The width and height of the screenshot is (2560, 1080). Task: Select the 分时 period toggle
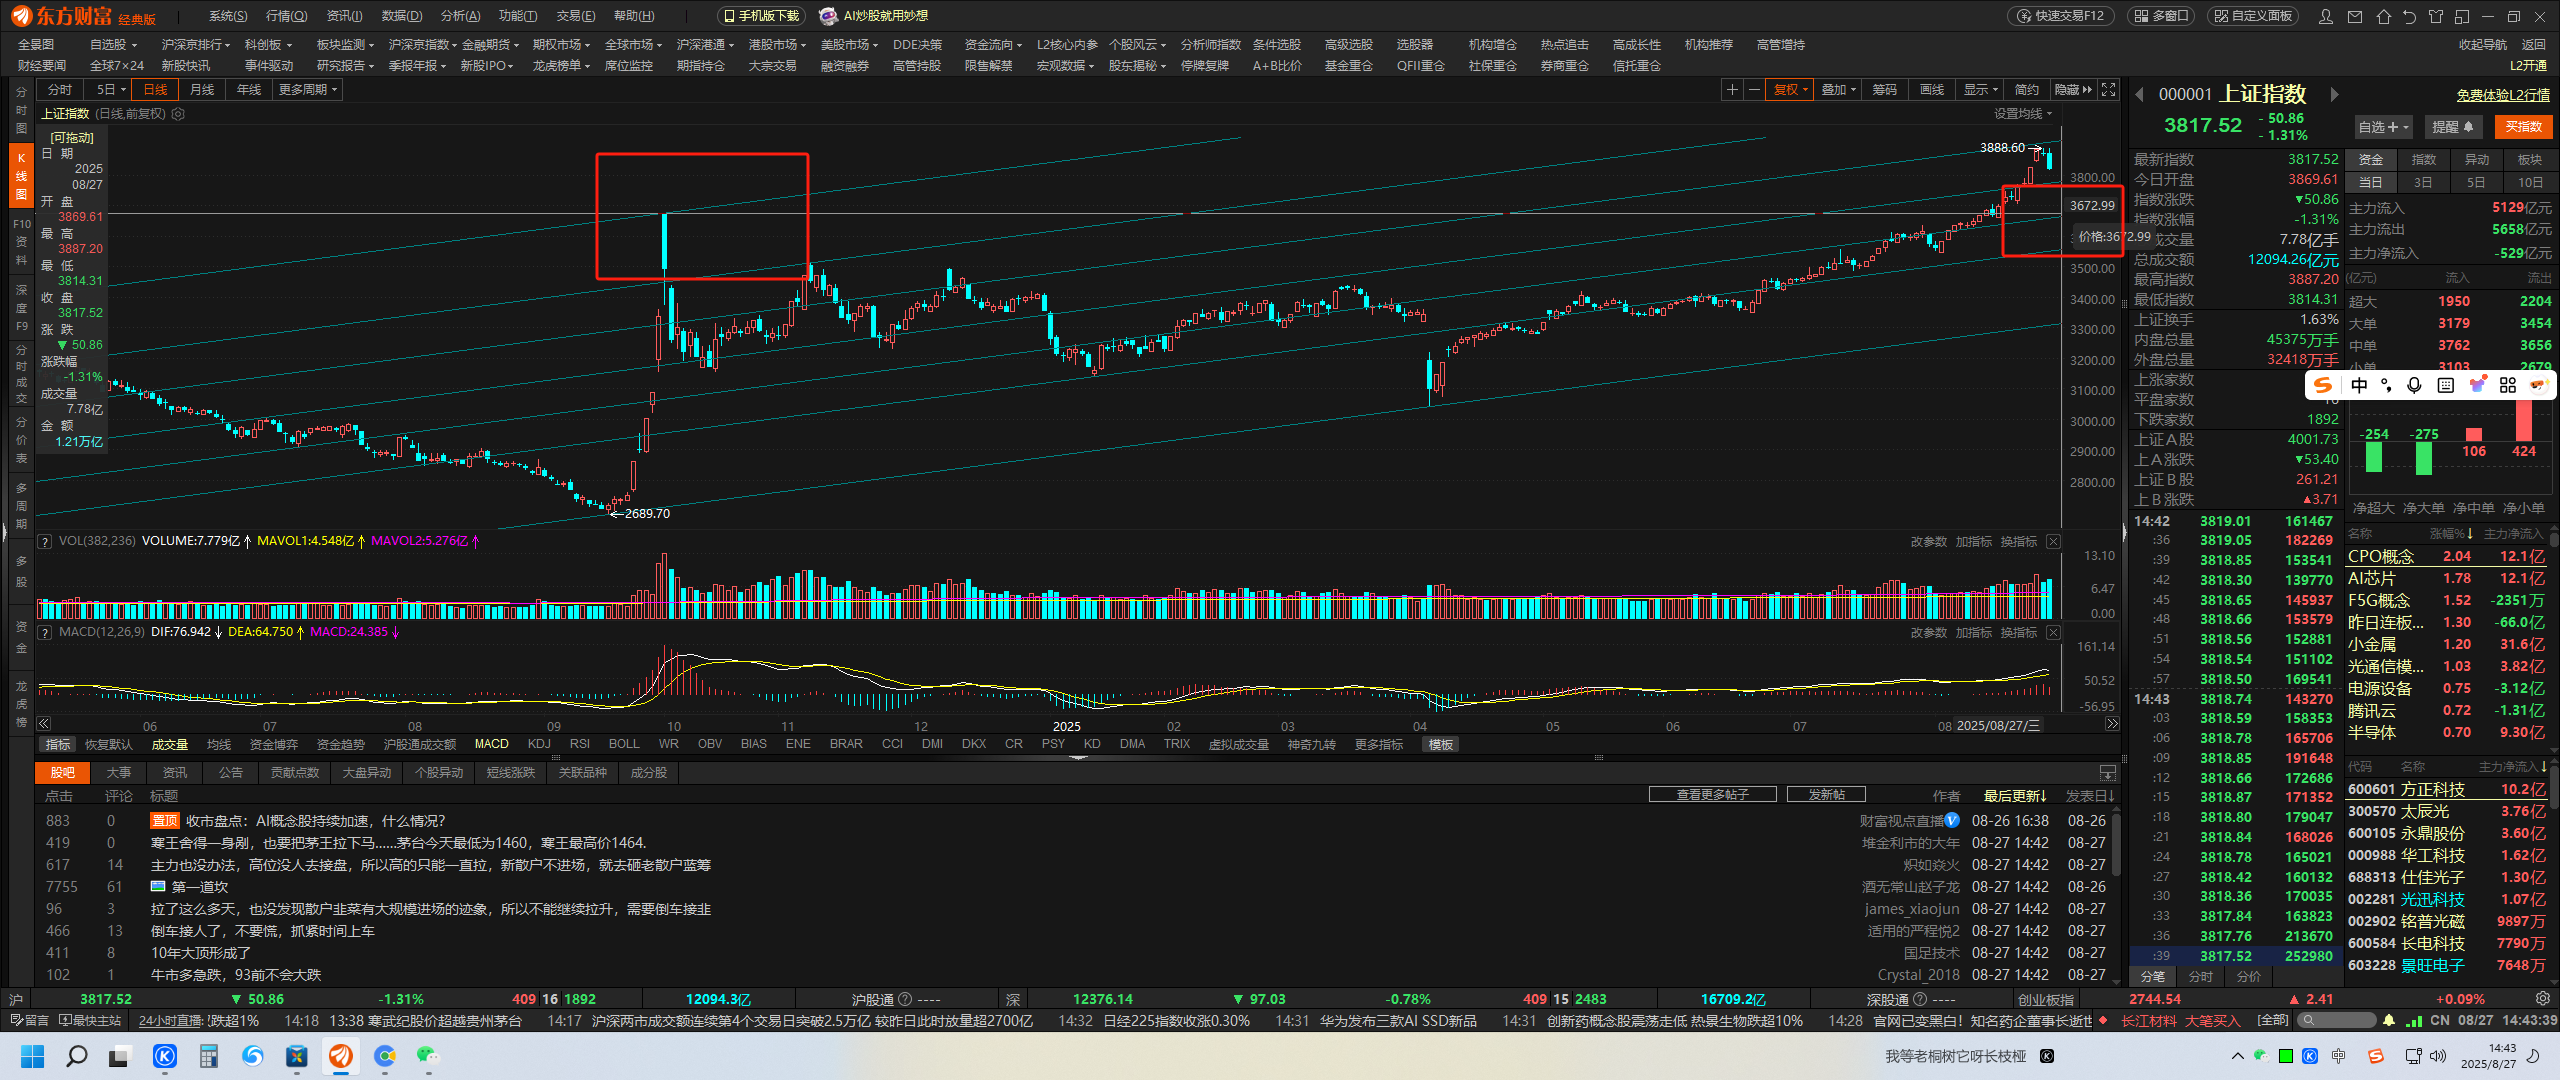click(x=60, y=90)
